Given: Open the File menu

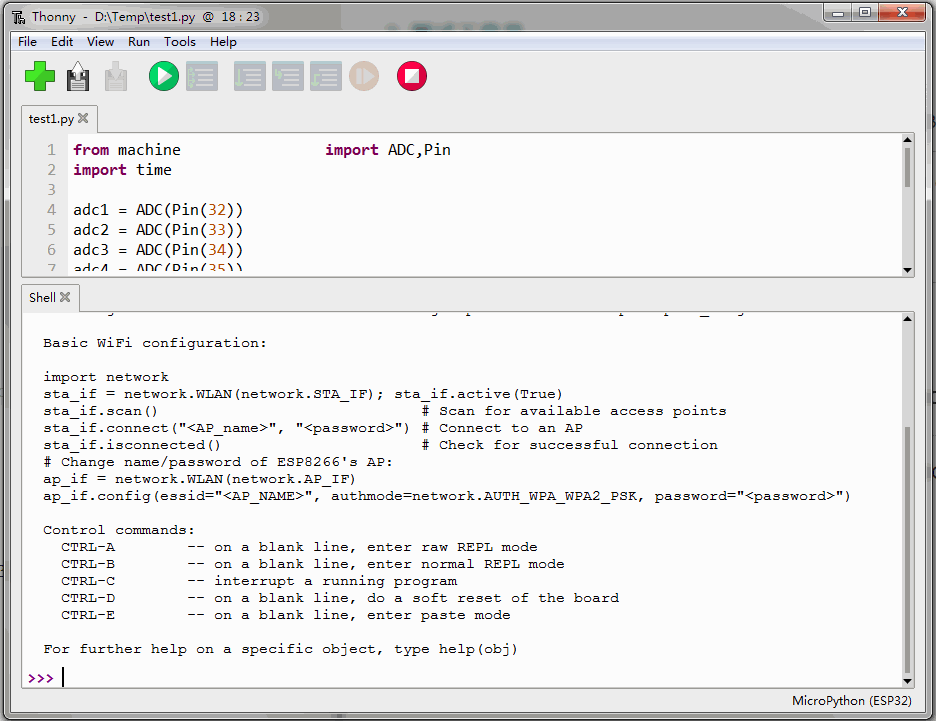Looking at the screenshot, I should click(x=27, y=42).
